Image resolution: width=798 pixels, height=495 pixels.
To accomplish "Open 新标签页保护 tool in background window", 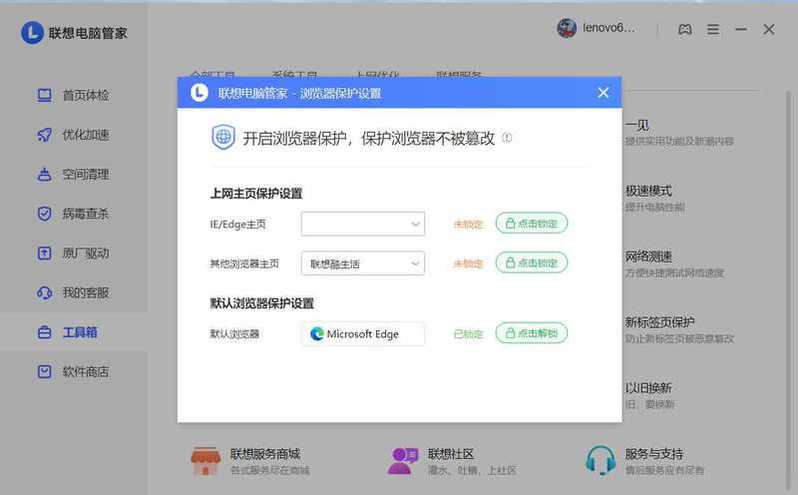I will point(679,330).
